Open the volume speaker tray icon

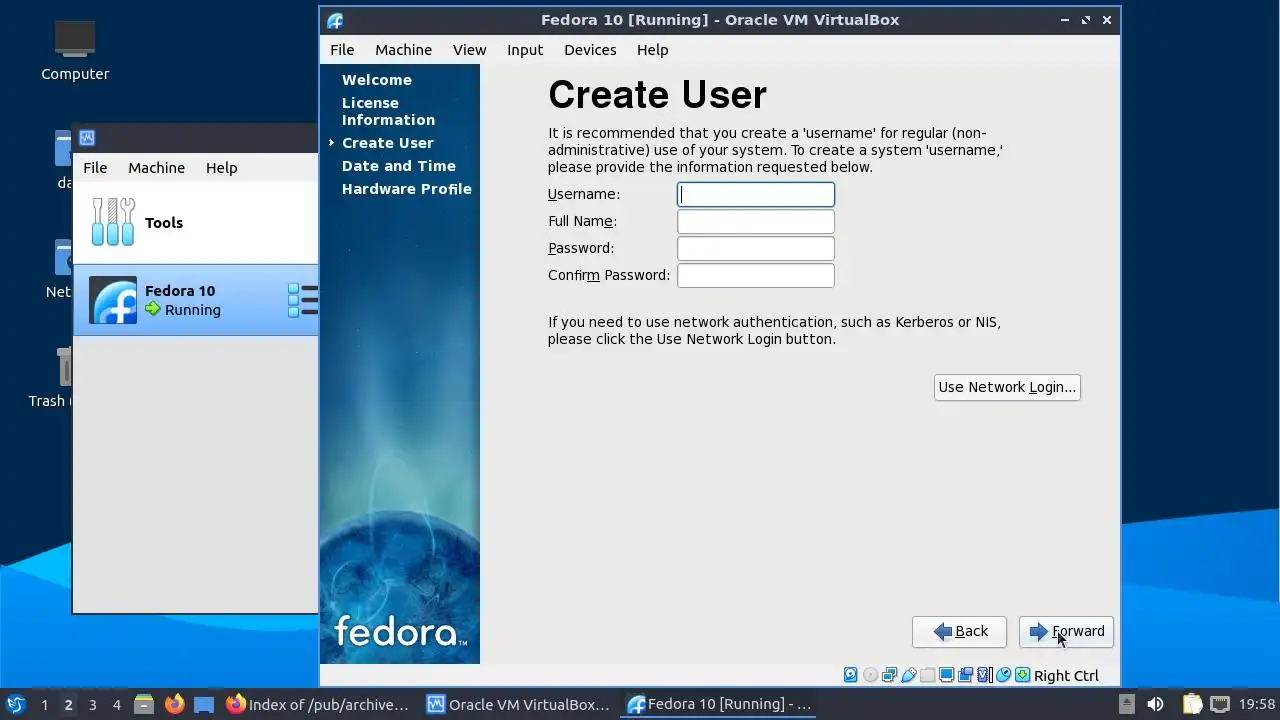1155,704
